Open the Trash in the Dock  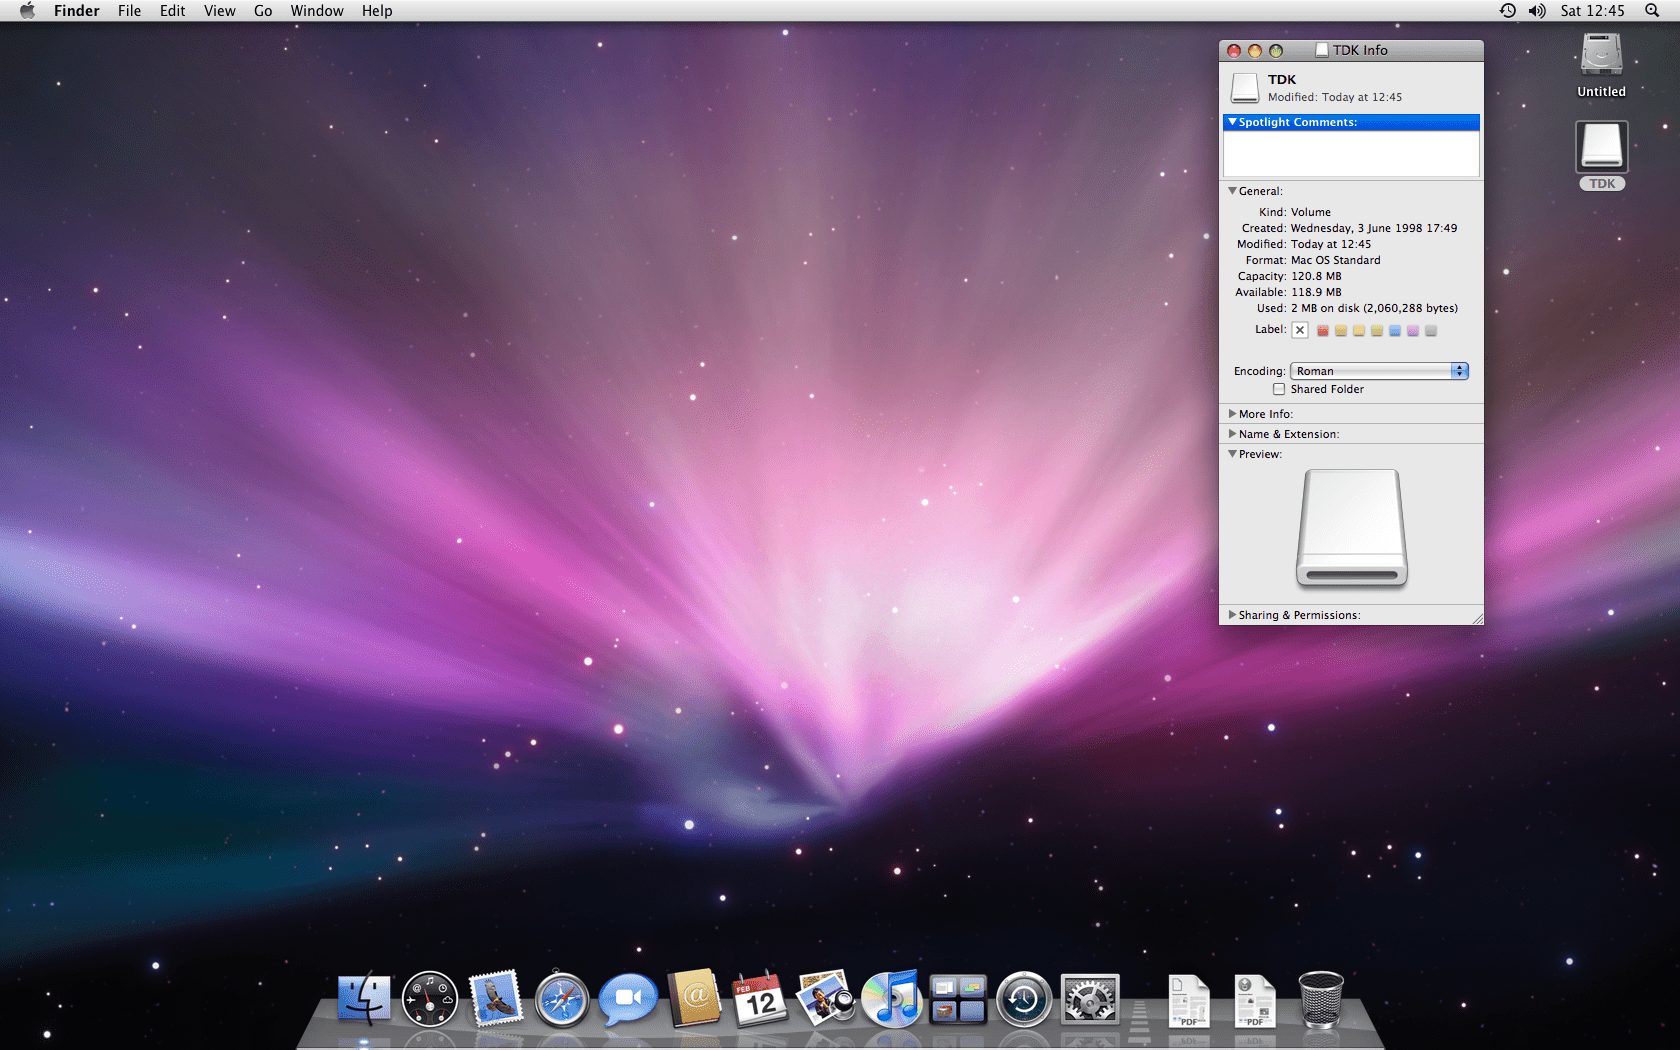click(x=1321, y=999)
